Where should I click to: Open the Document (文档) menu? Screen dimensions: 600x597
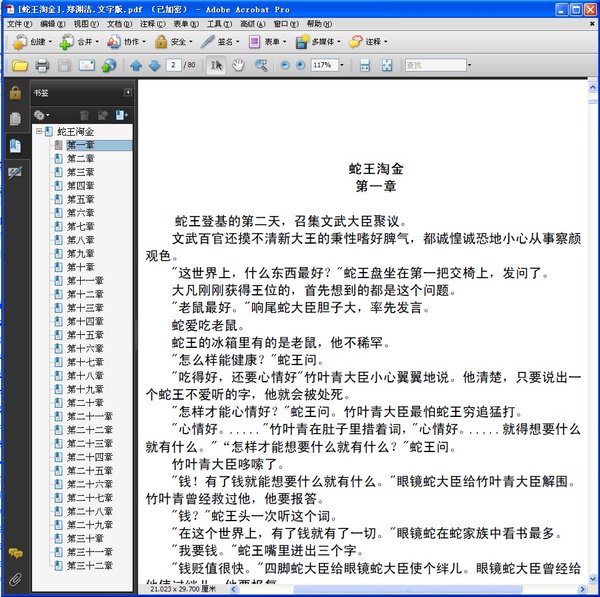(x=119, y=24)
